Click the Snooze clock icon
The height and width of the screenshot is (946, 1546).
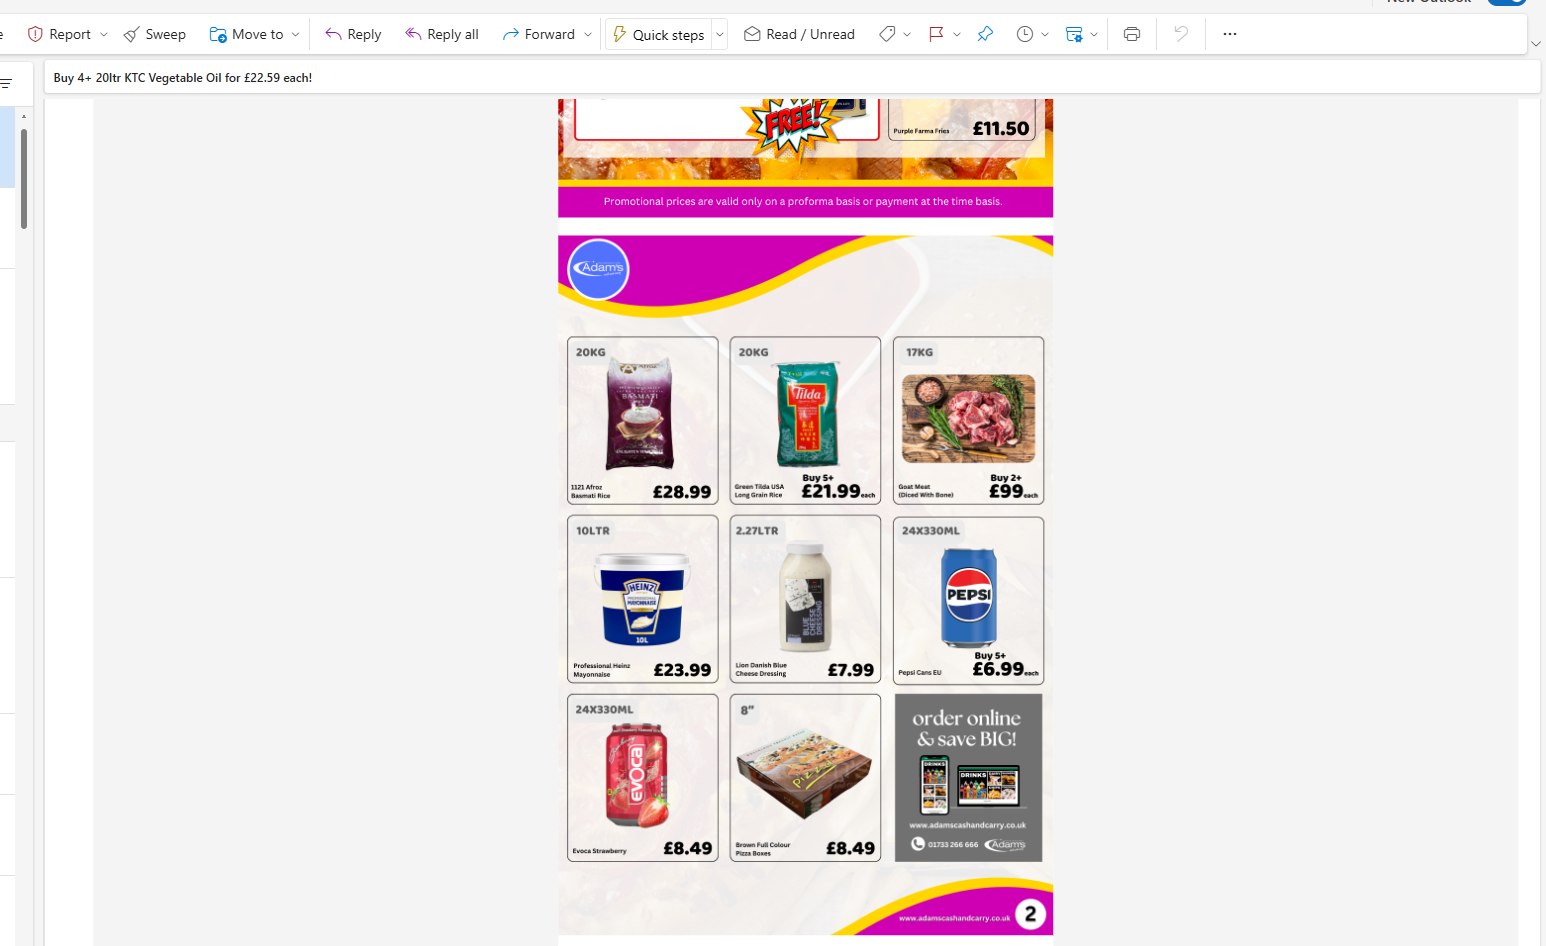[1024, 34]
